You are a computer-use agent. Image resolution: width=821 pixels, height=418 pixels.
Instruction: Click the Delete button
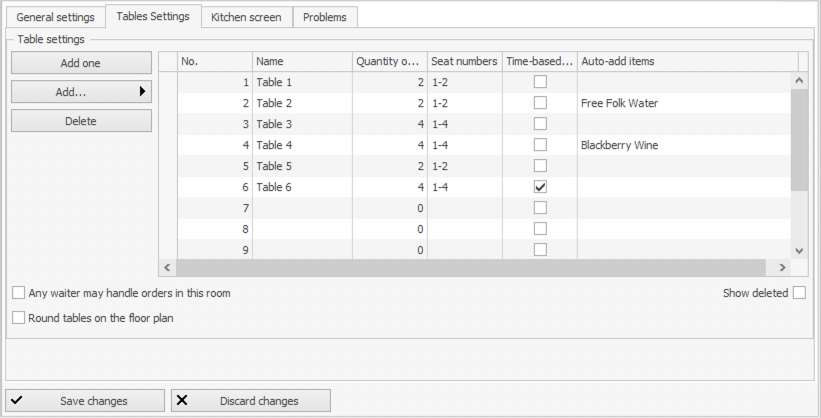pos(81,121)
